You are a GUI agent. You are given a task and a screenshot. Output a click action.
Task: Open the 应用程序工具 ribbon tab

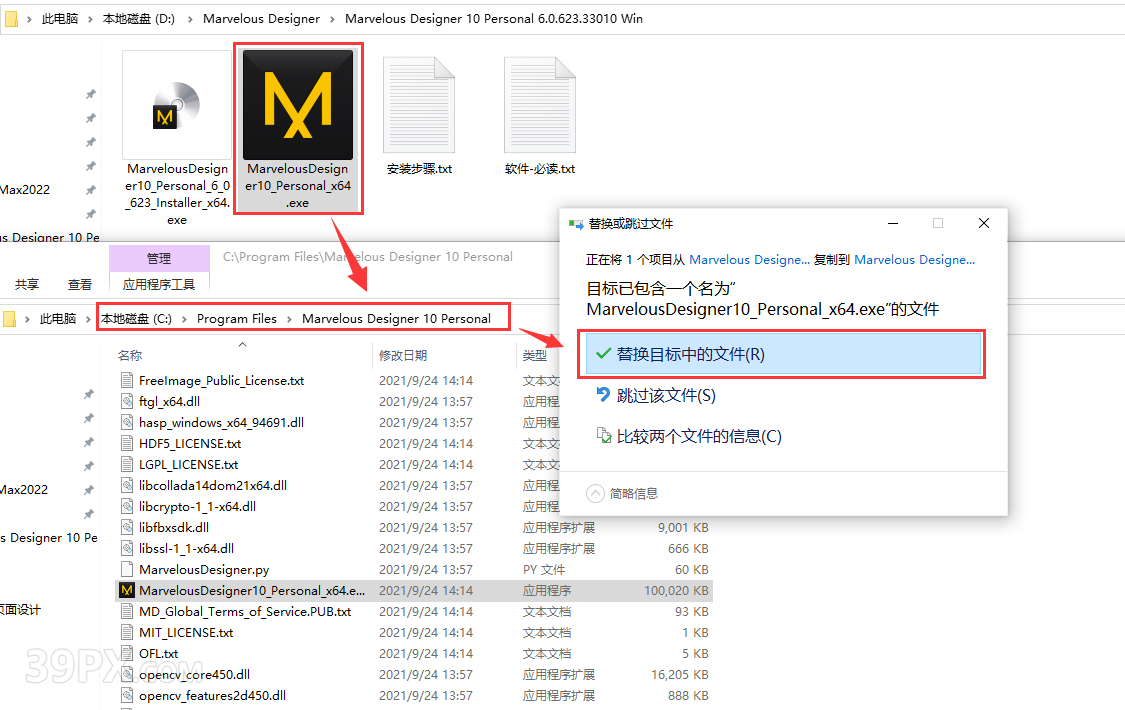(x=159, y=285)
